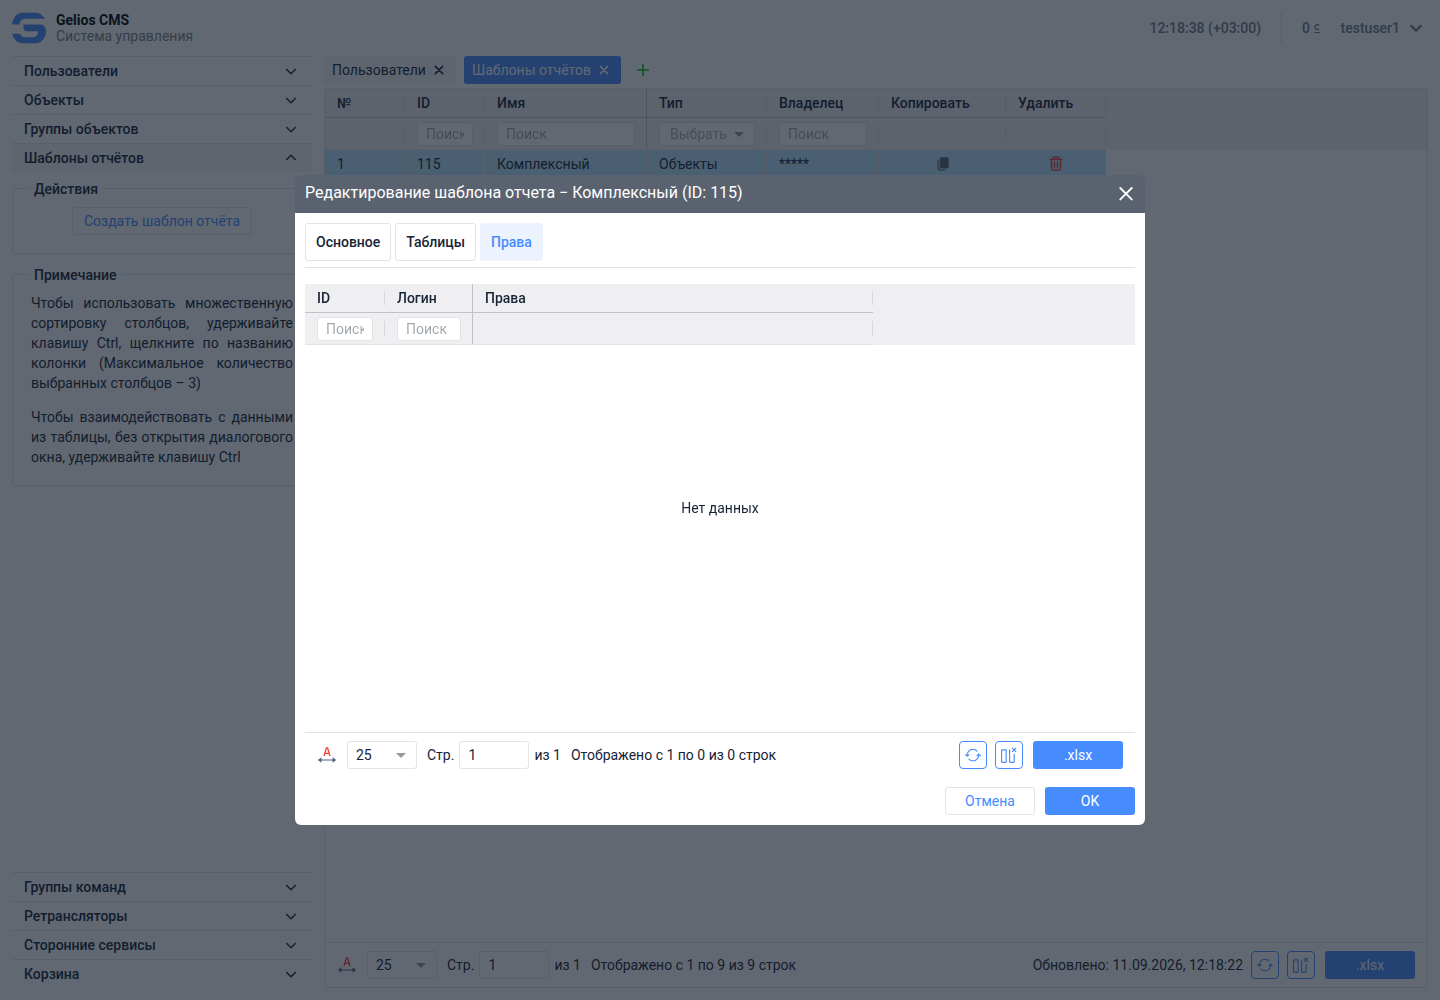Switch to the Основное tab
The height and width of the screenshot is (1000, 1440).
click(x=348, y=242)
